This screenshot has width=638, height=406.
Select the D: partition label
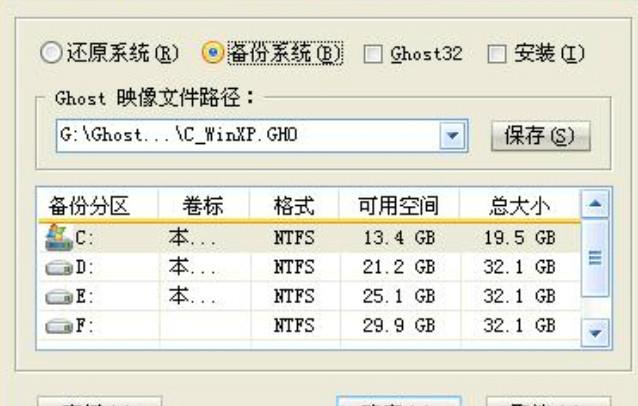tap(85, 267)
